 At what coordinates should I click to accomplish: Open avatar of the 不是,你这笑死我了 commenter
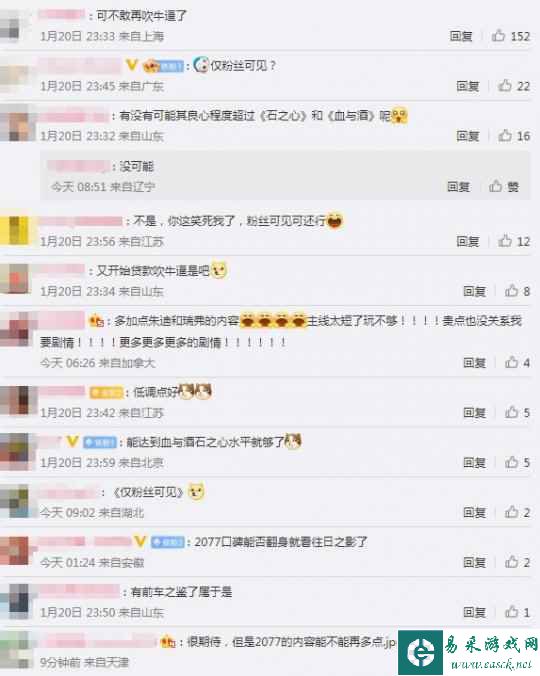pos(15,231)
